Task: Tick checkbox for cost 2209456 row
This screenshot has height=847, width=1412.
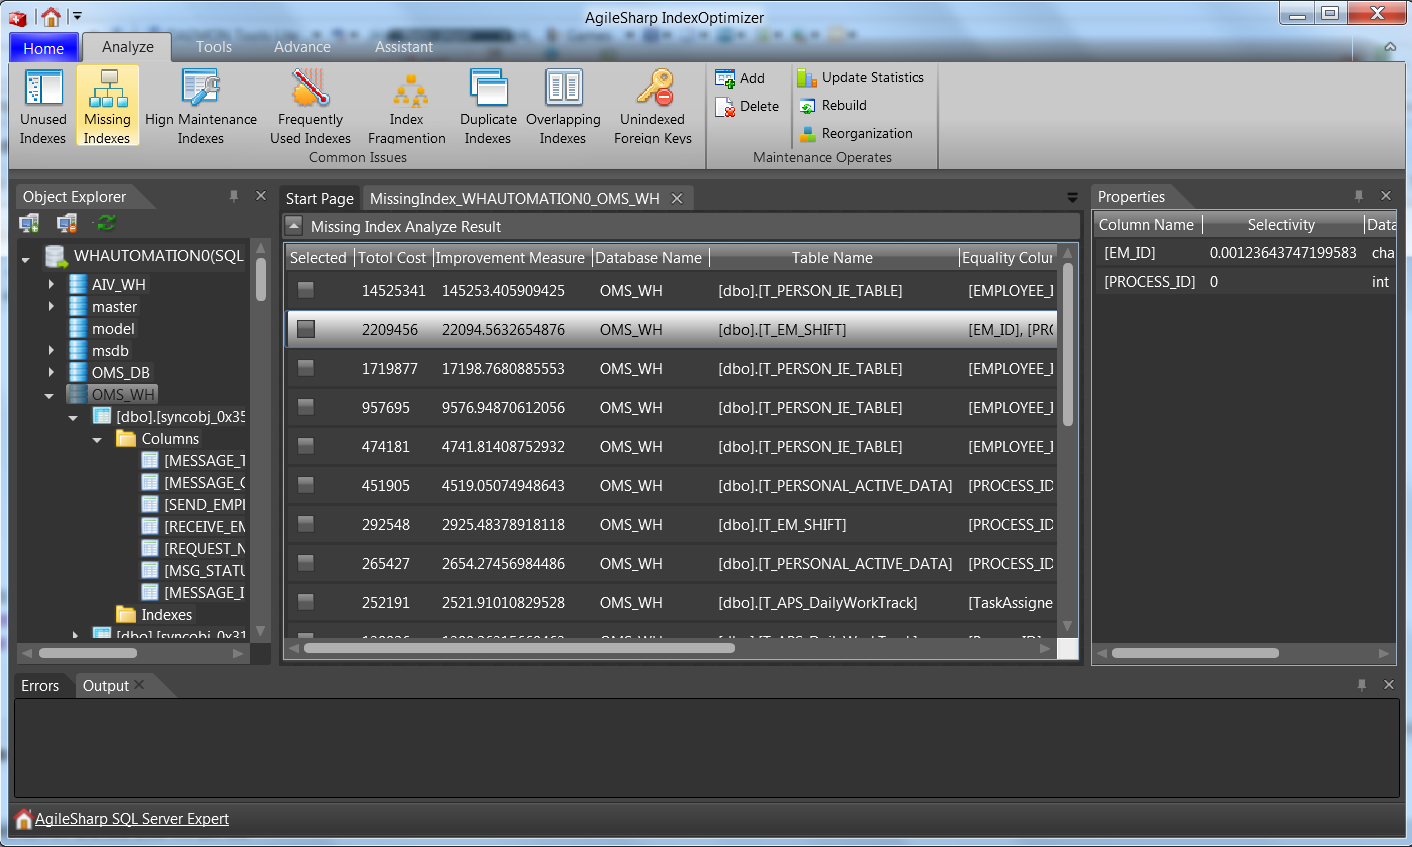Action: point(306,329)
